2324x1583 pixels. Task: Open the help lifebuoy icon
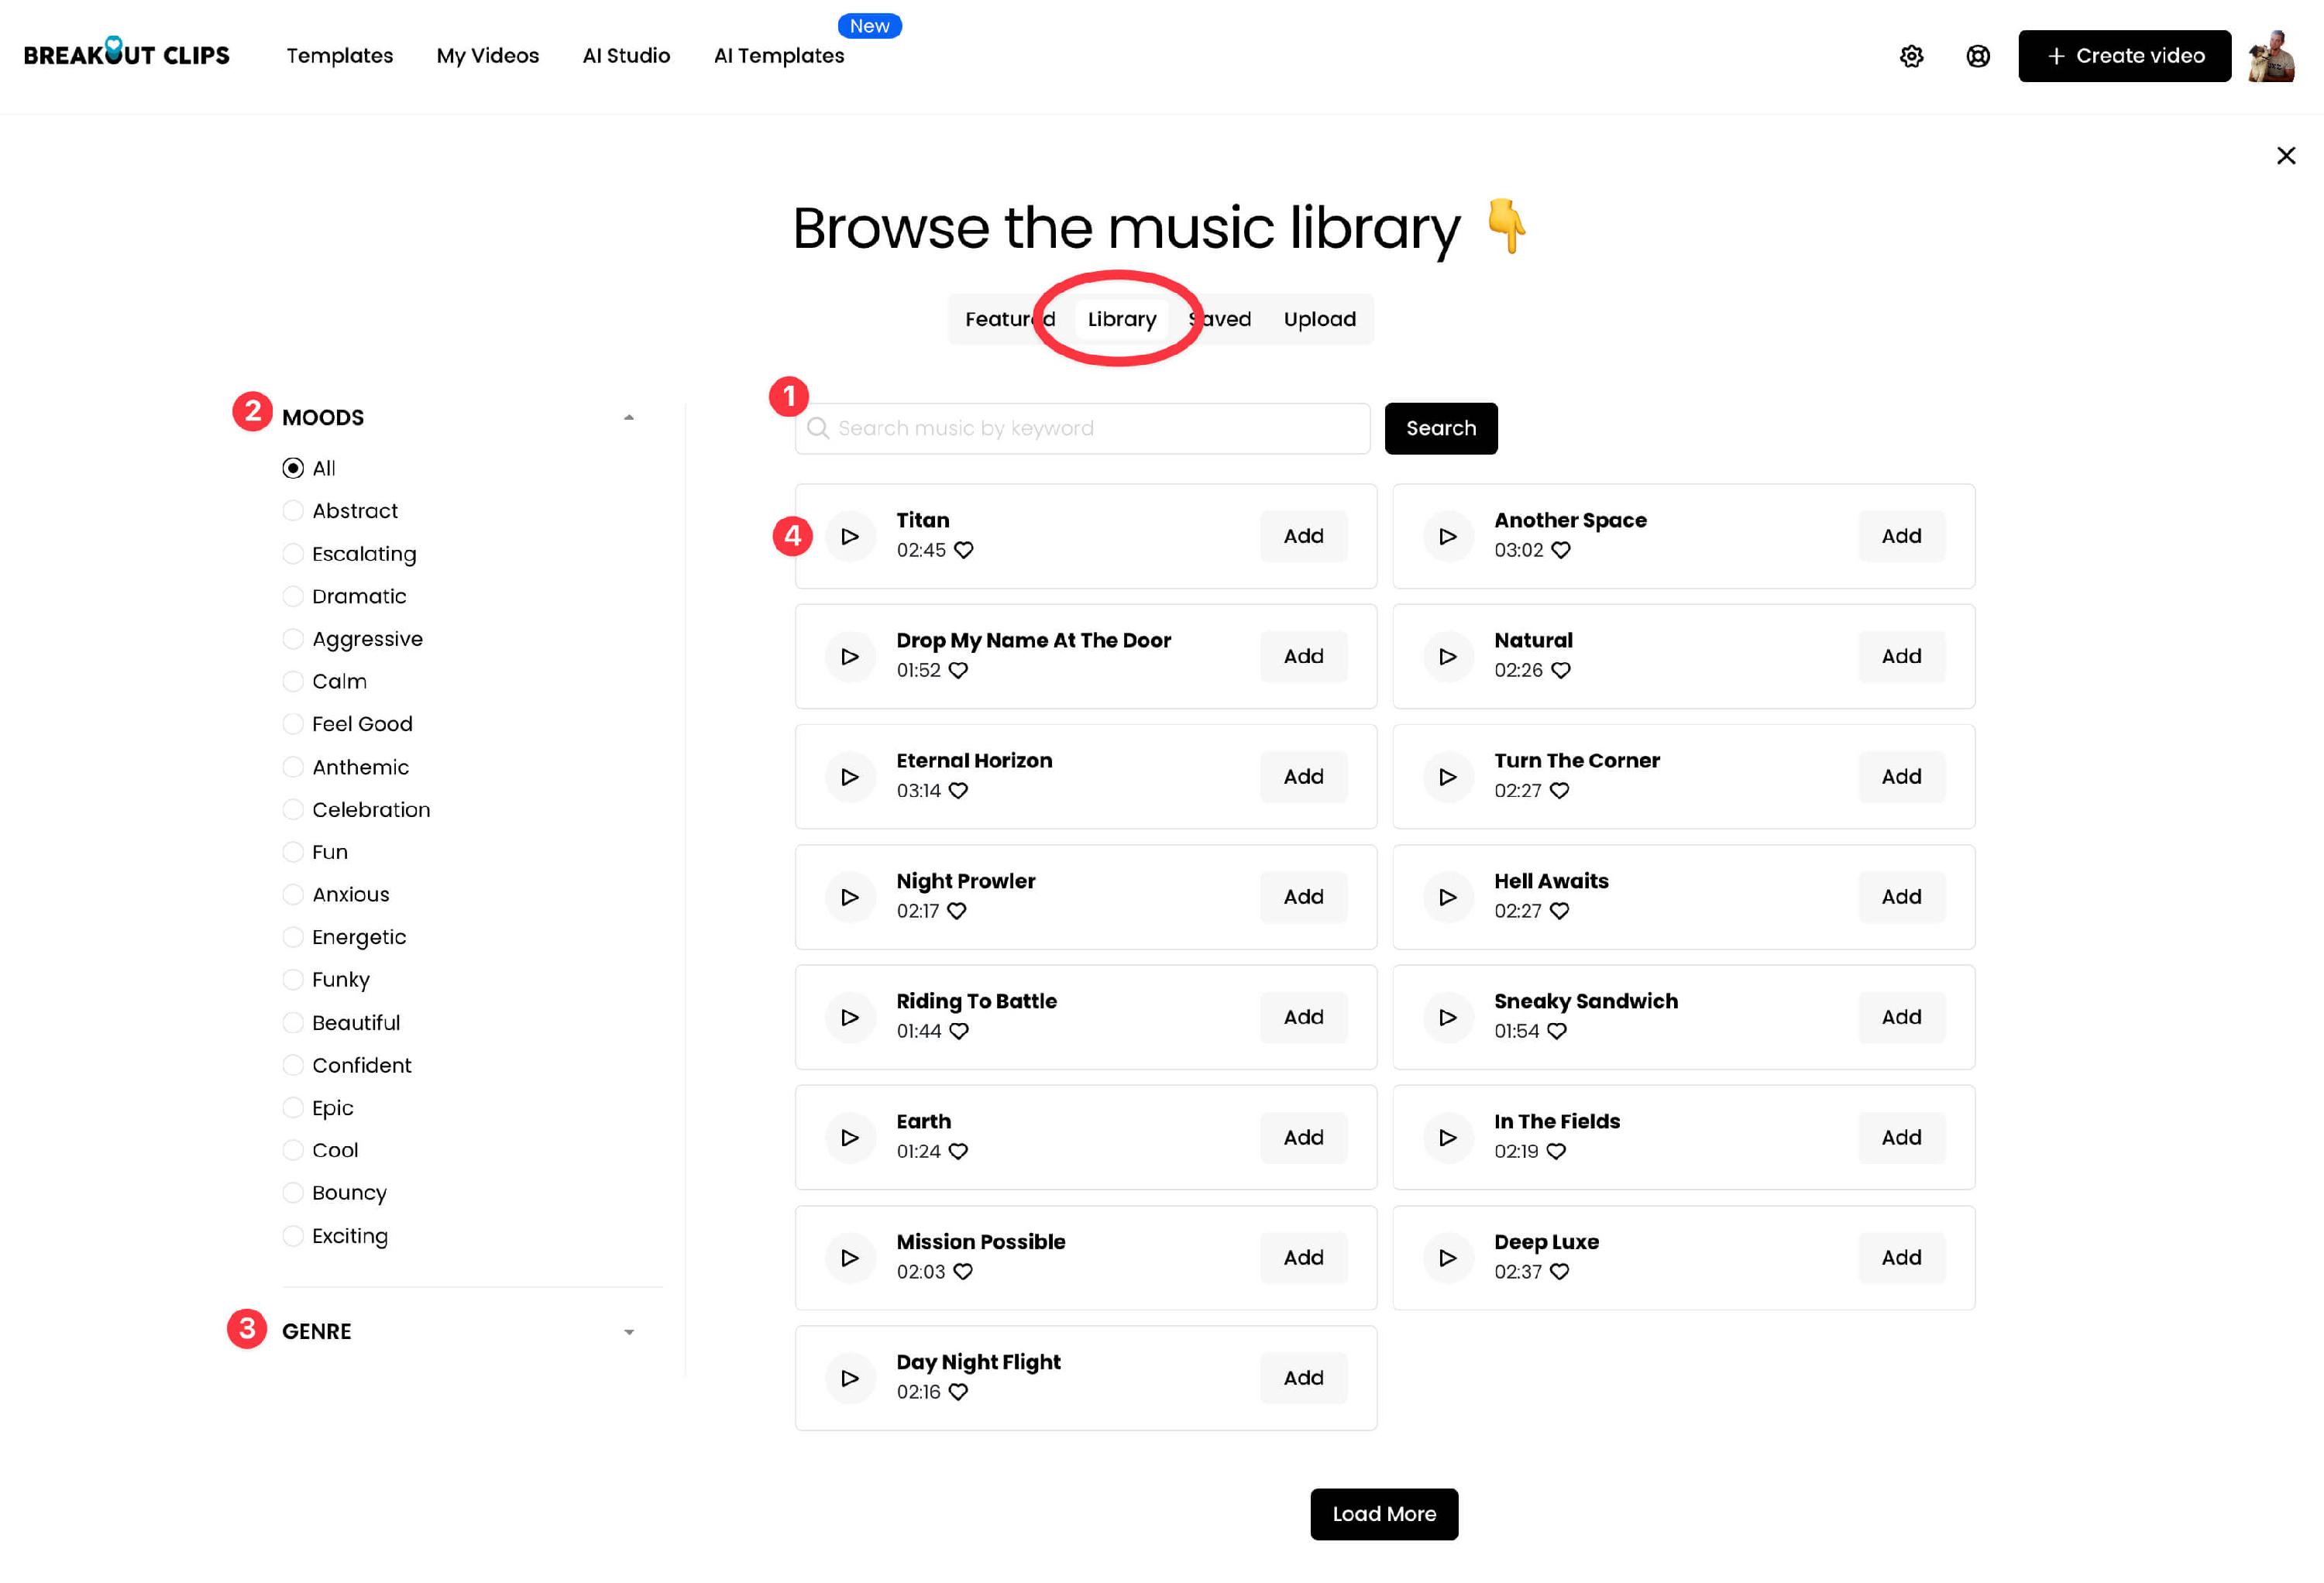point(1977,56)
